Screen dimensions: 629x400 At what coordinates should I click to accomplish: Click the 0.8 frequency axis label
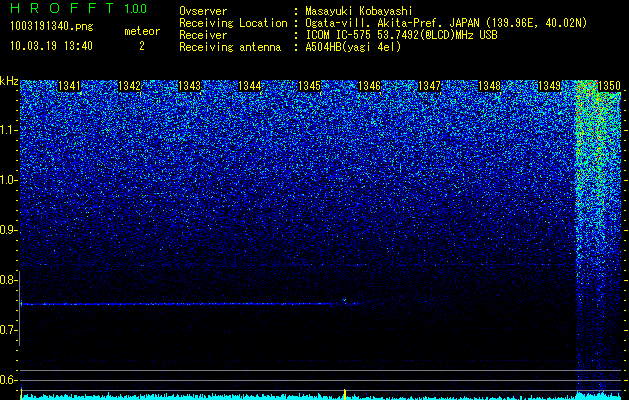(8, 280)
